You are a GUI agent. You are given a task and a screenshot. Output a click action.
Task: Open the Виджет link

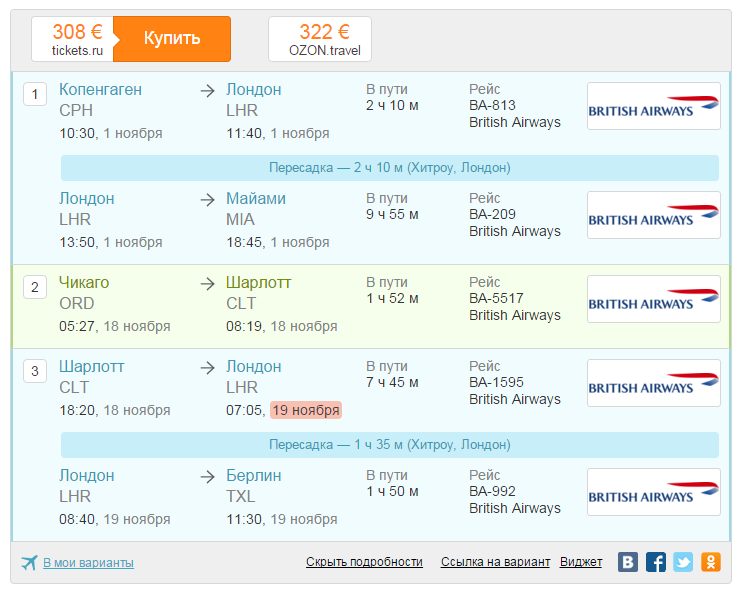tap(581, 562)
